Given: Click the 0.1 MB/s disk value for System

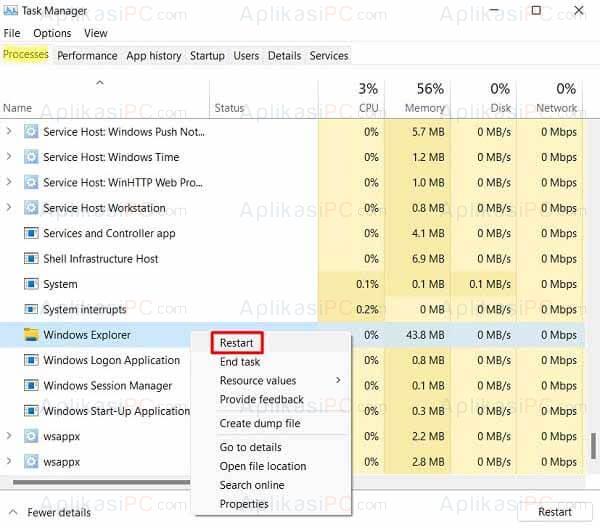Looking at the screenshot, I should (490, 284).
